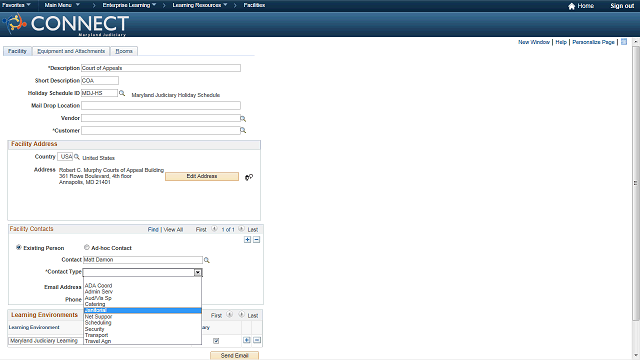
Task: Select the Ad-hoc Contact radio button
Action: (87, 247)
